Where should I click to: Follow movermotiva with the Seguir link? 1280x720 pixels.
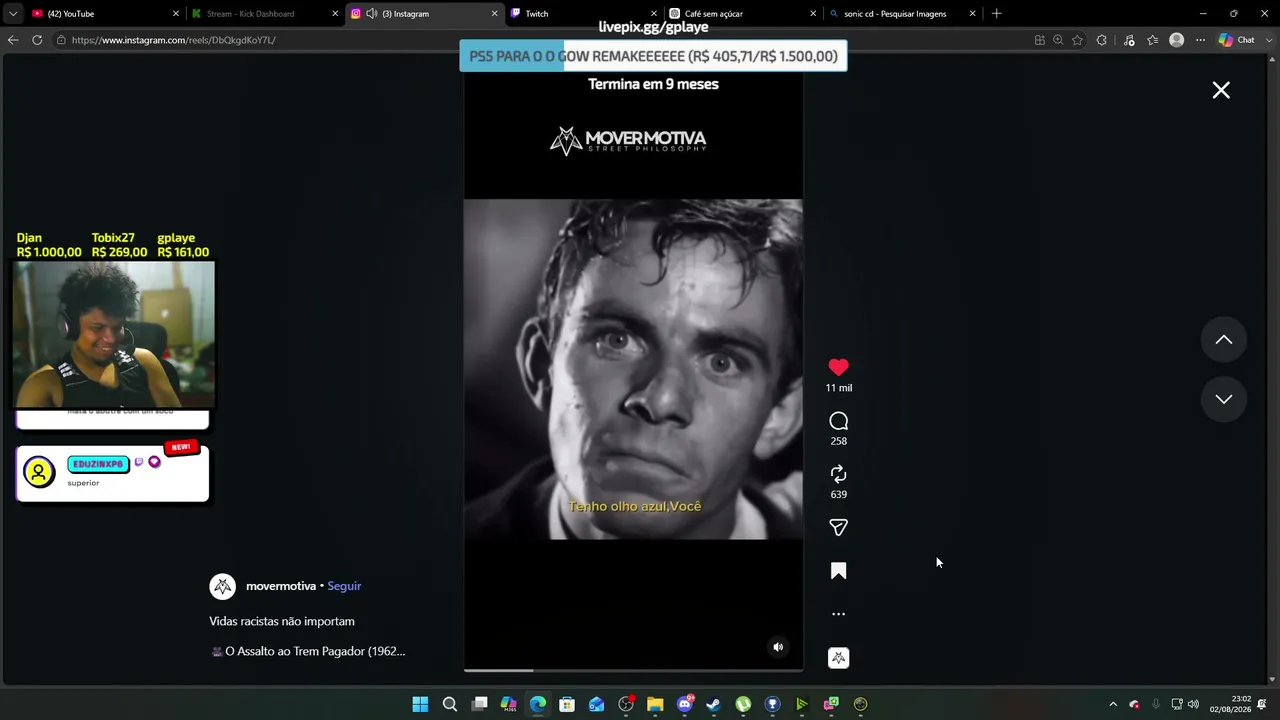[x=344, y=586]
